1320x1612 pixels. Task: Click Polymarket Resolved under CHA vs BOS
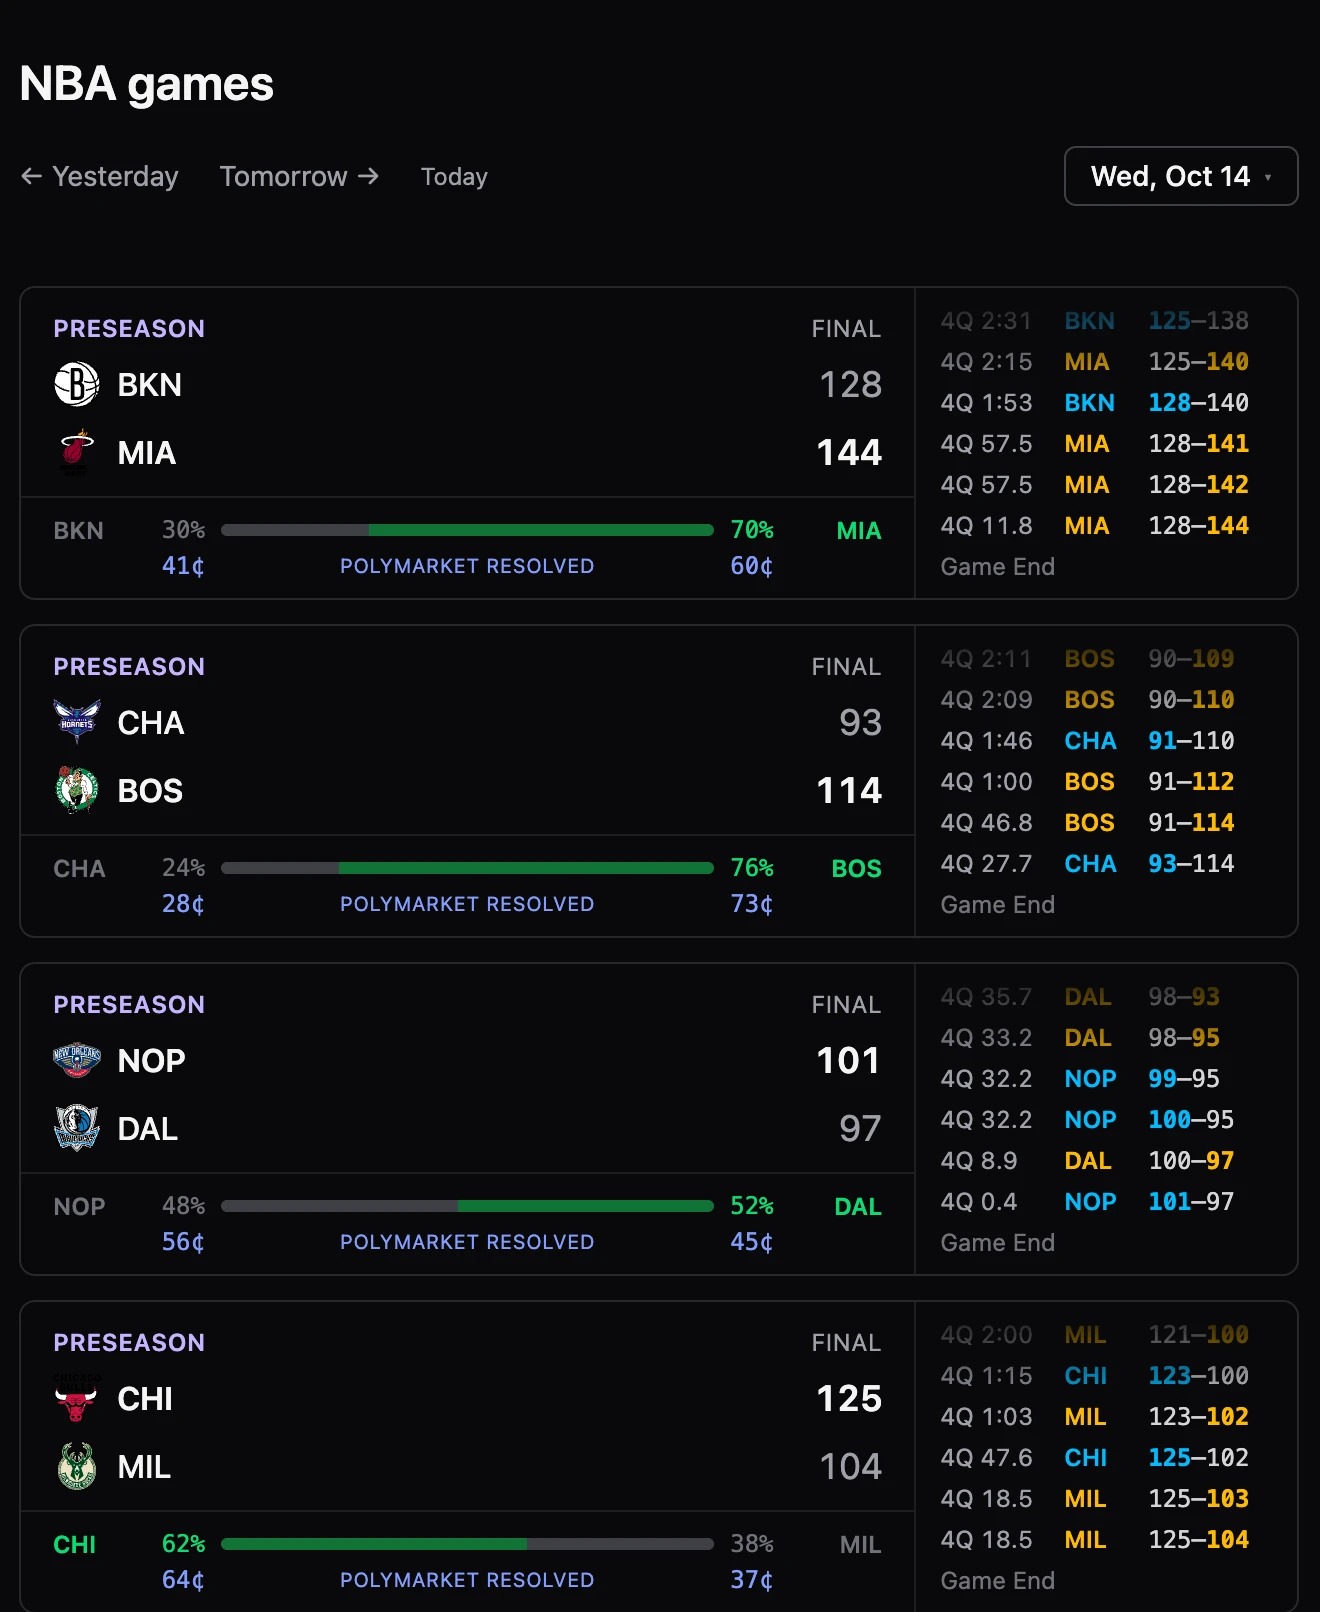click(x=467, y=904)
